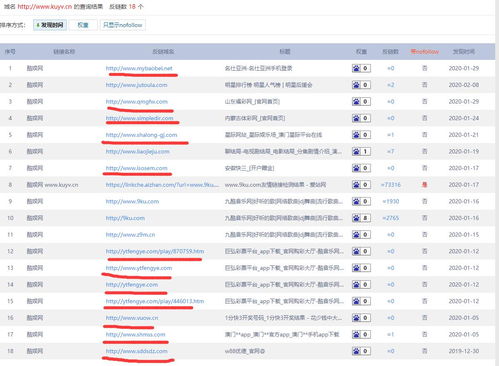Open the ytfengye.com/play/870759.htm link
499x366 pixels.
[x=155, y=251]
